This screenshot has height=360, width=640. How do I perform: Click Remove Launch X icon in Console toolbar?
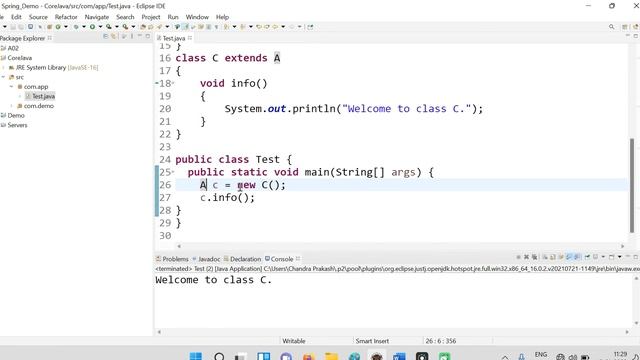527,257
